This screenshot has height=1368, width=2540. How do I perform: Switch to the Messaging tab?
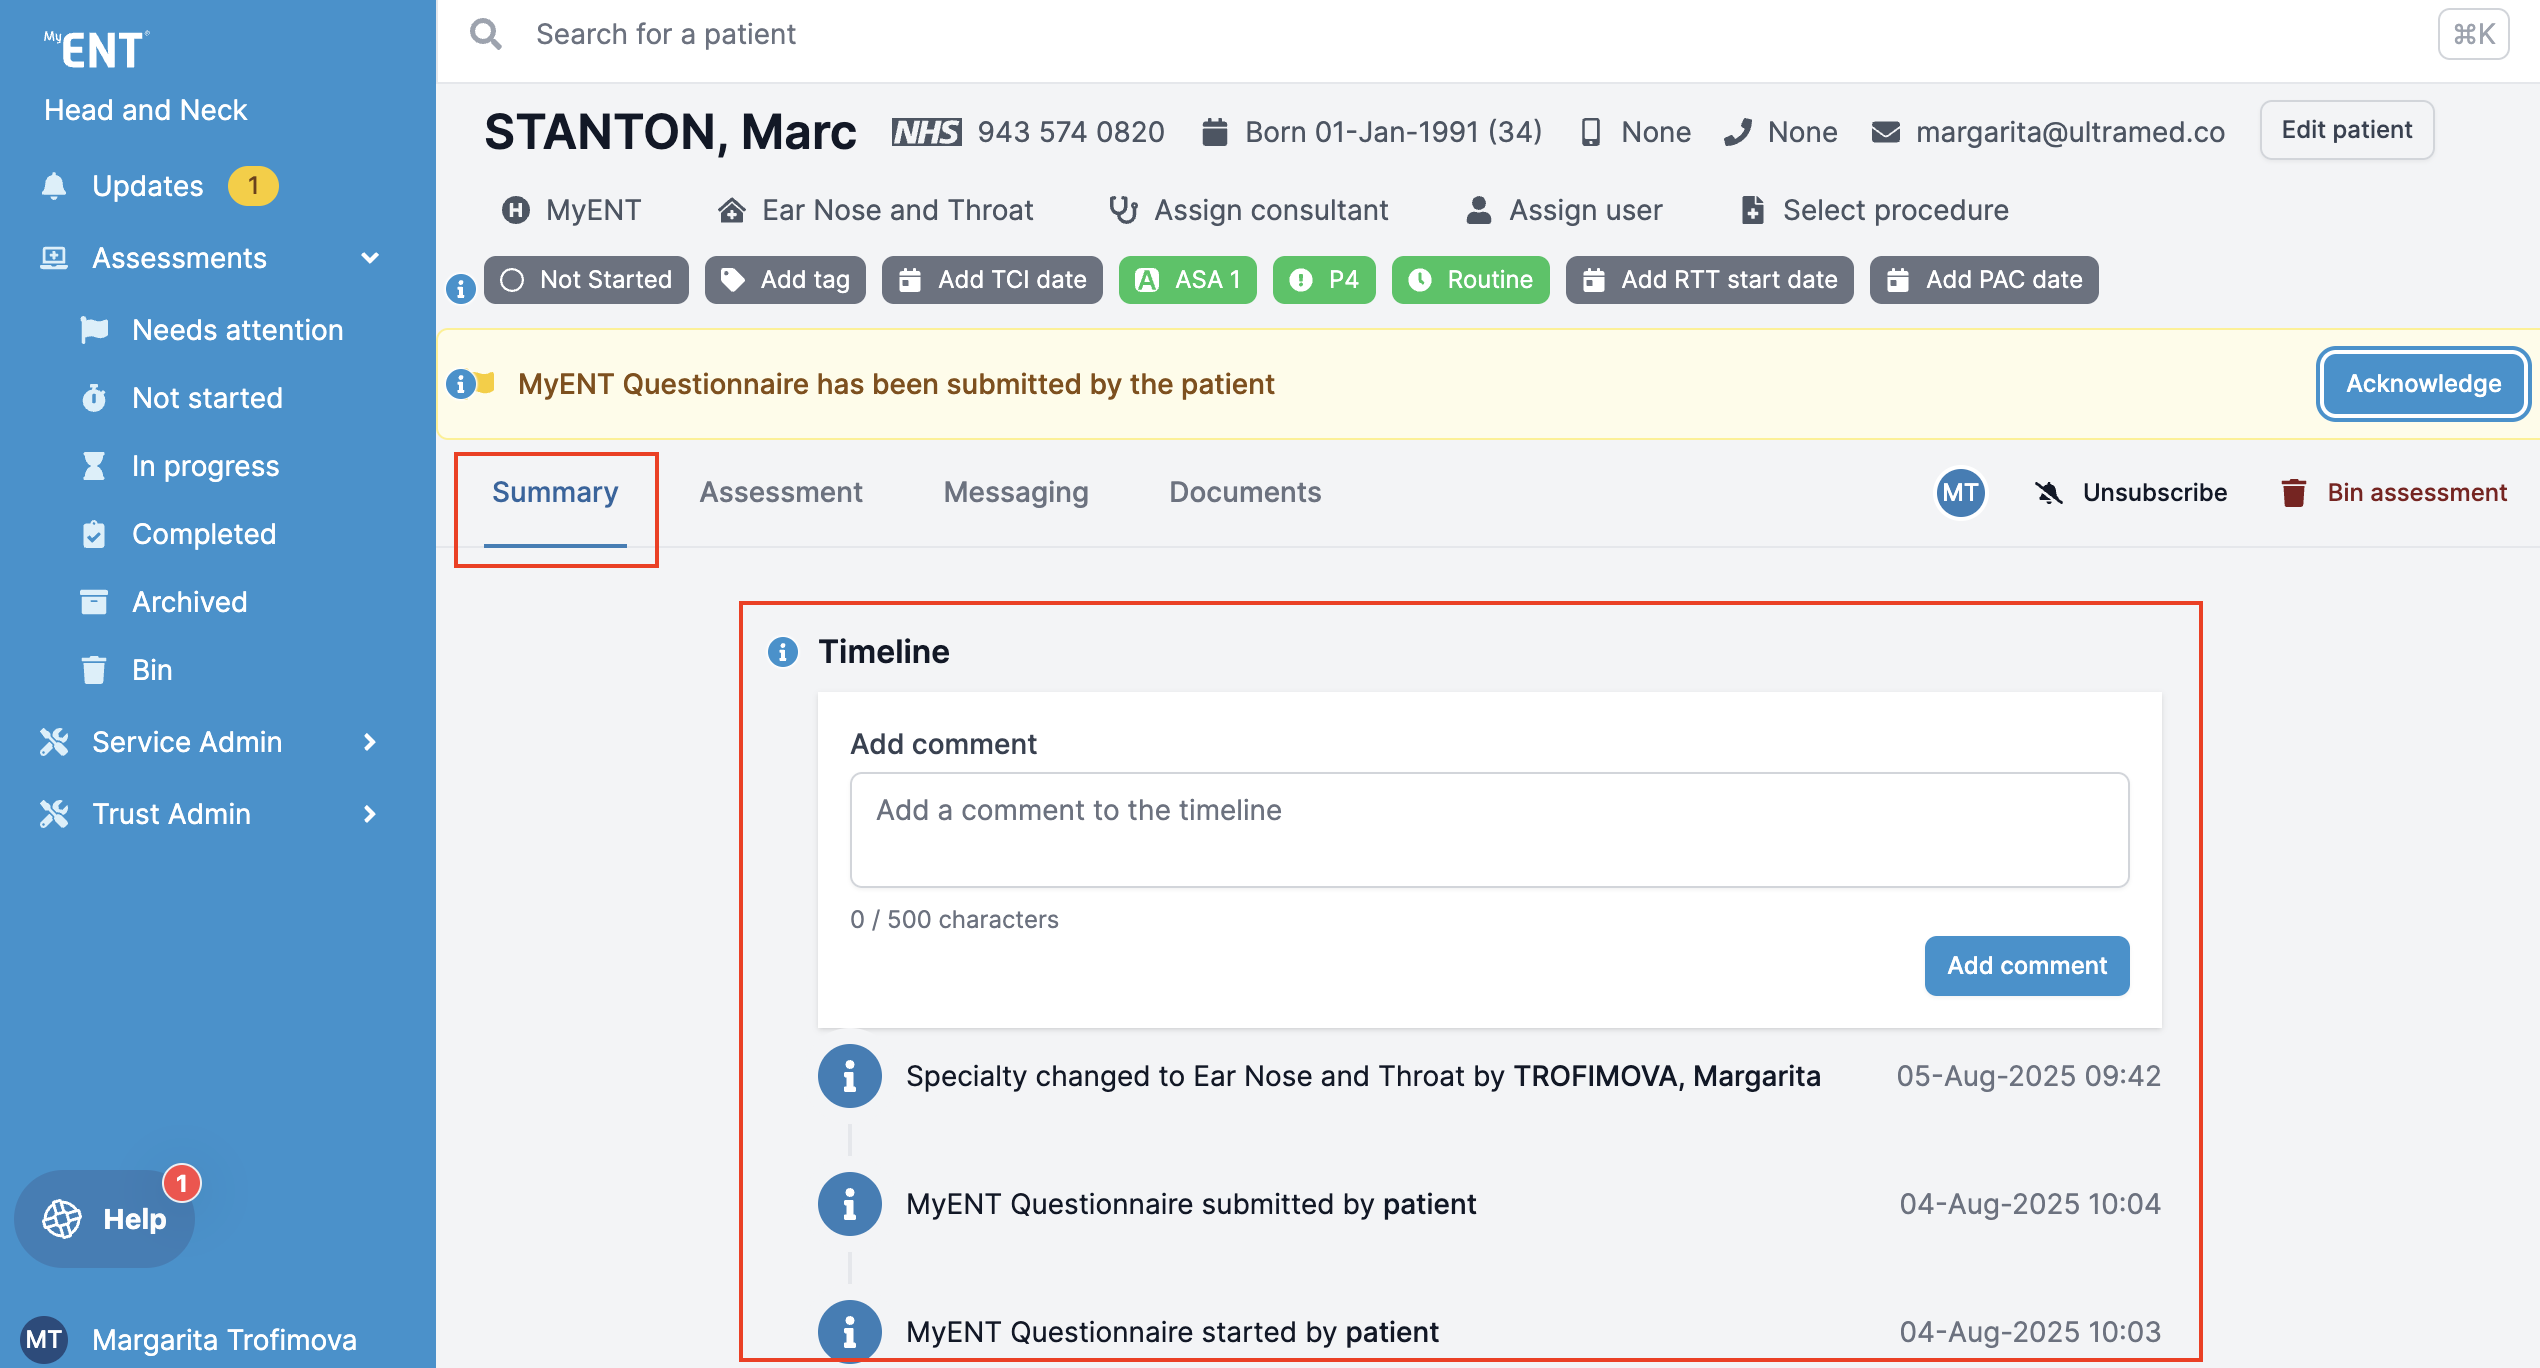pyautogui.click(x=1015, y=492)
